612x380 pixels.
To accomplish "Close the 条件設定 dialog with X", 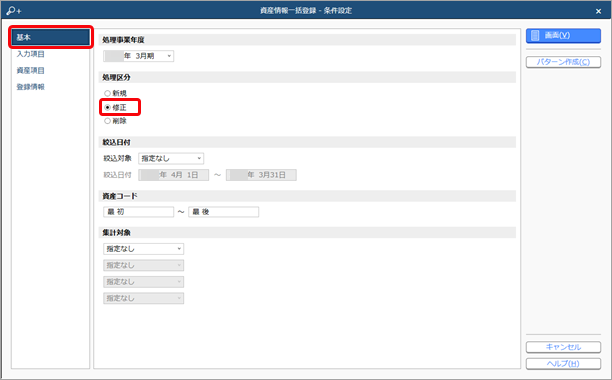I will (x=598, y=11).
